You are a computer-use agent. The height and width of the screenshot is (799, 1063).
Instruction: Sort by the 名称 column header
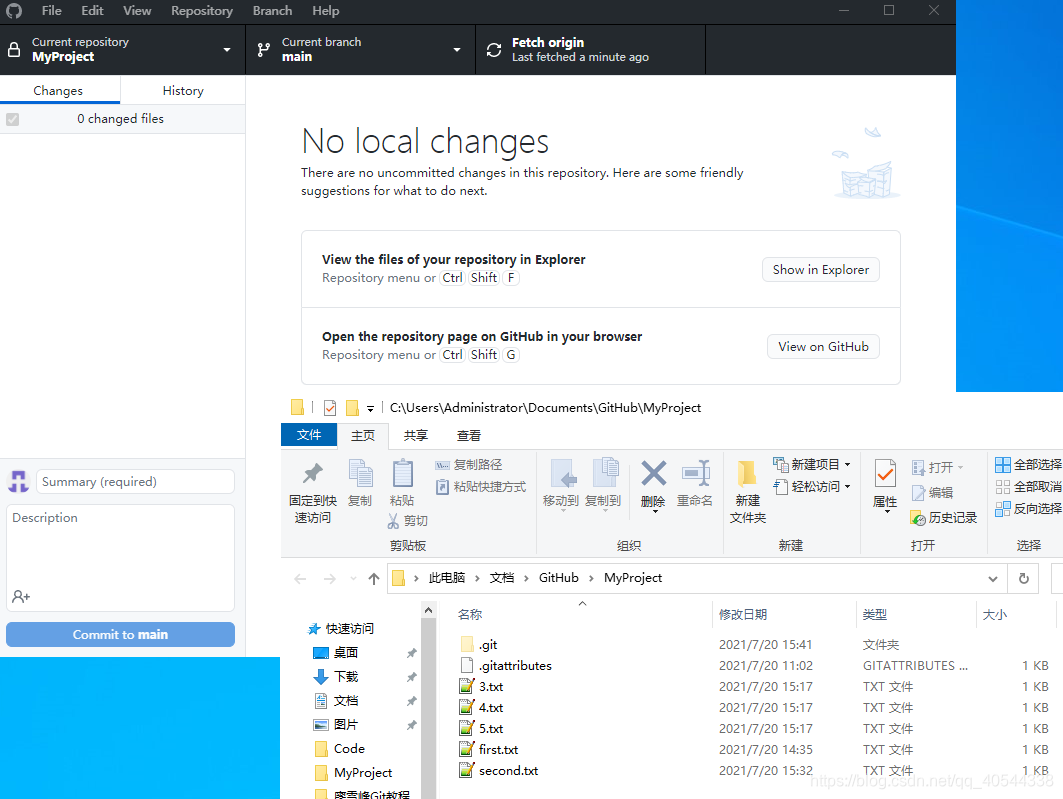(470, 615)
